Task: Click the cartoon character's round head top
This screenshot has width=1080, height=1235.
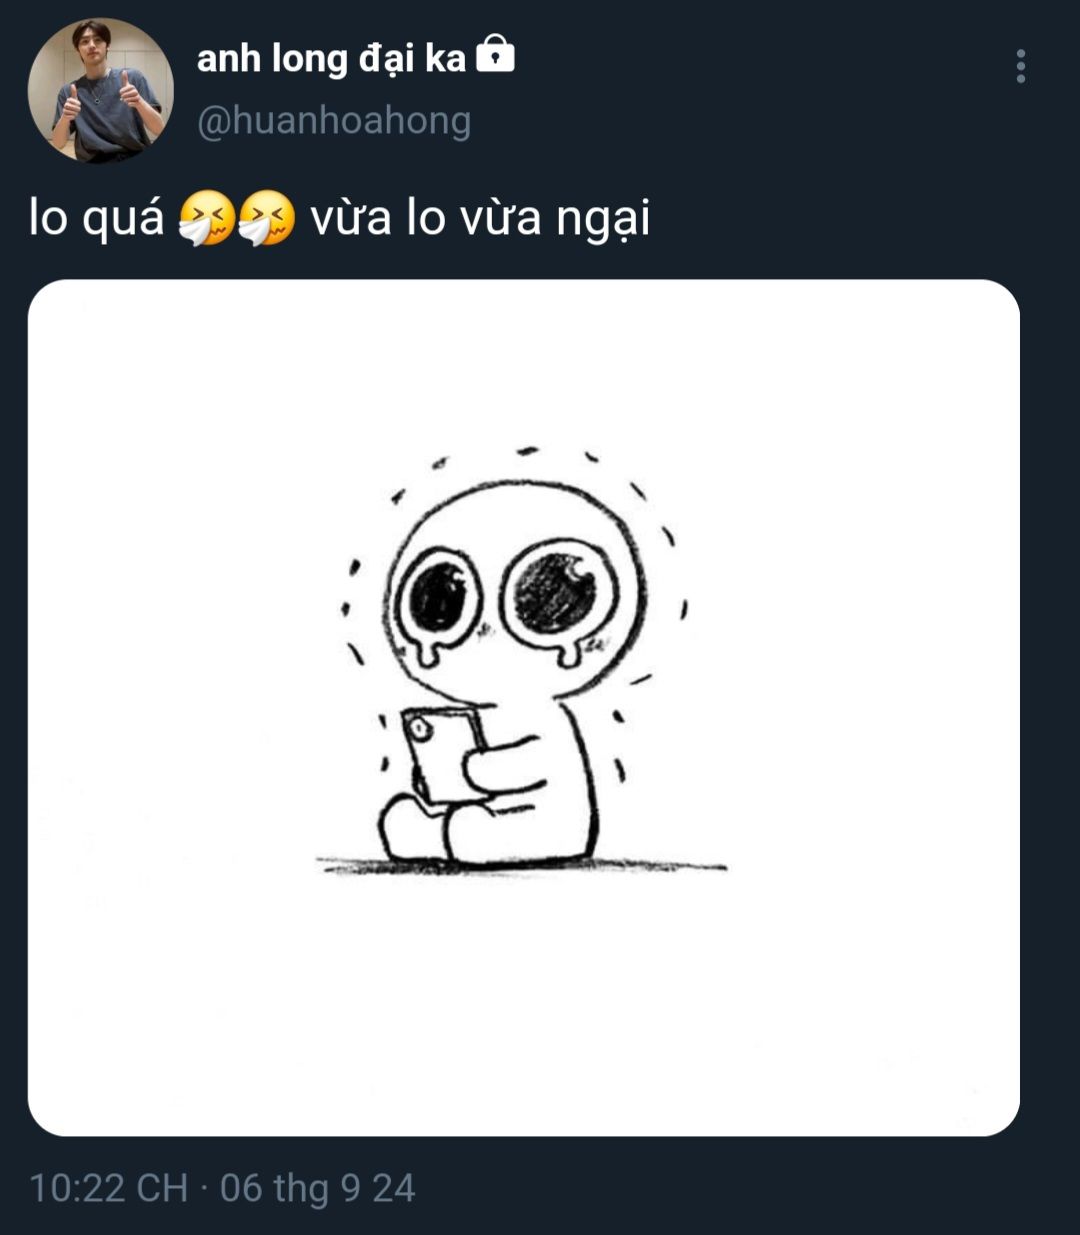Action: 515,510
